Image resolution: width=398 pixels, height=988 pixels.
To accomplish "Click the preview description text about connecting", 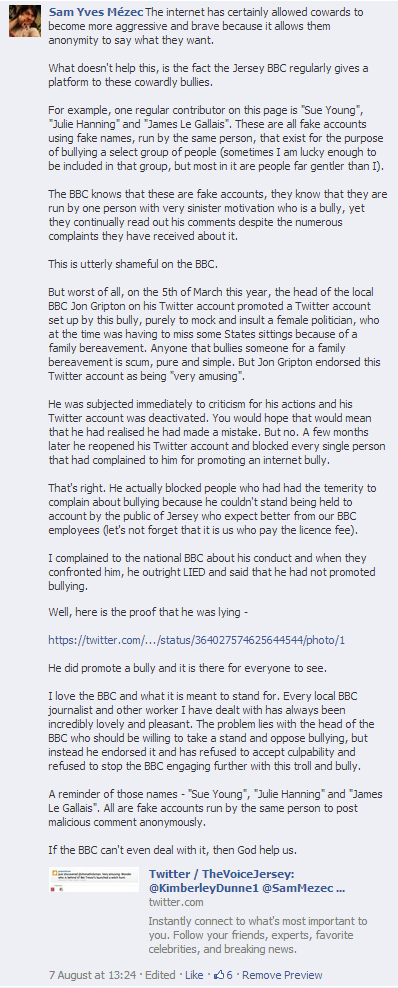I will click(x=258, y=935).
